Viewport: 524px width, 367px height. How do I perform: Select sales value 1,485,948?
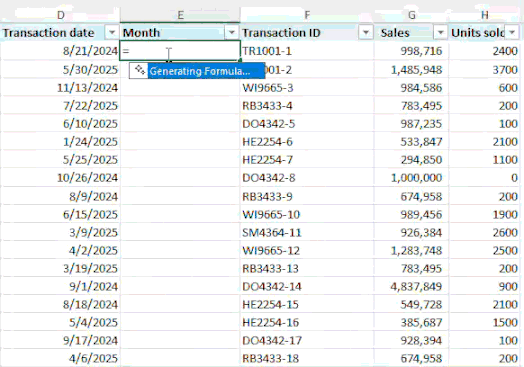(x=411, y=70)
